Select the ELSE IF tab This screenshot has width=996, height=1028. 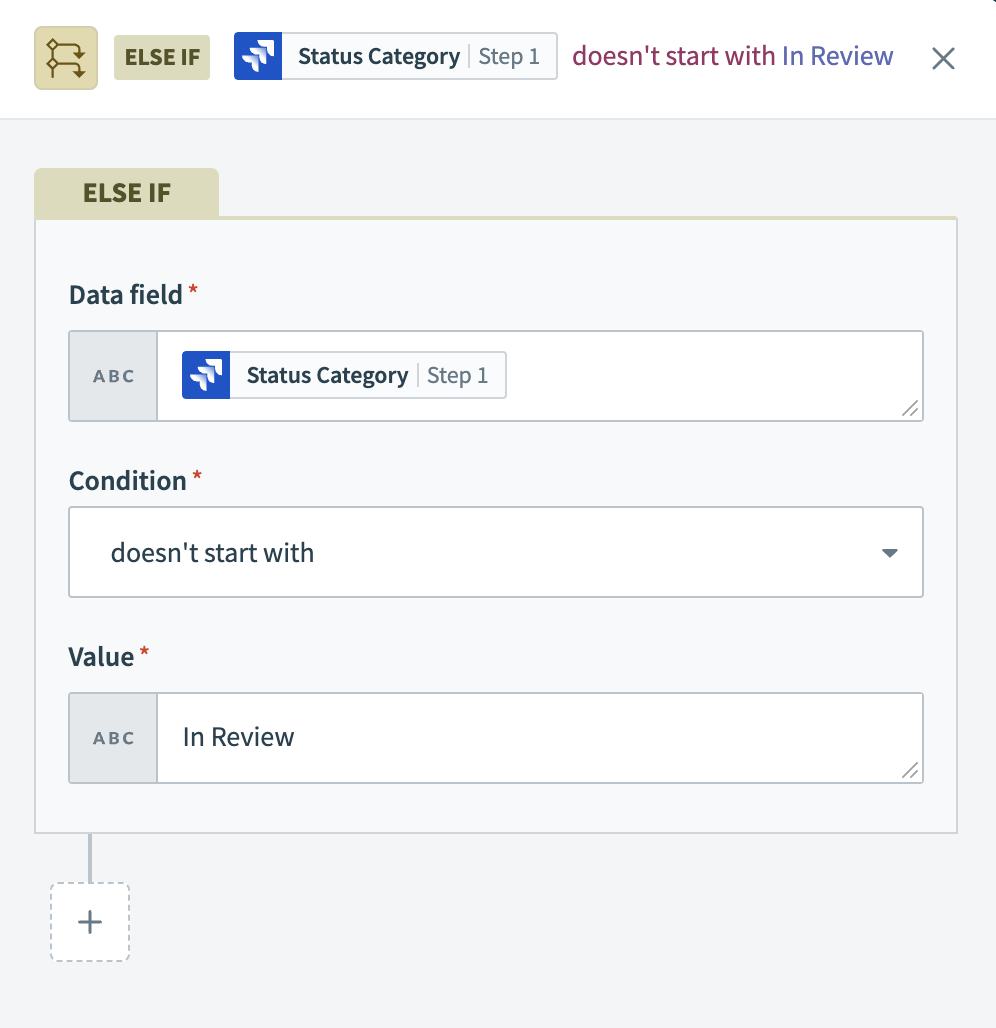127,193
